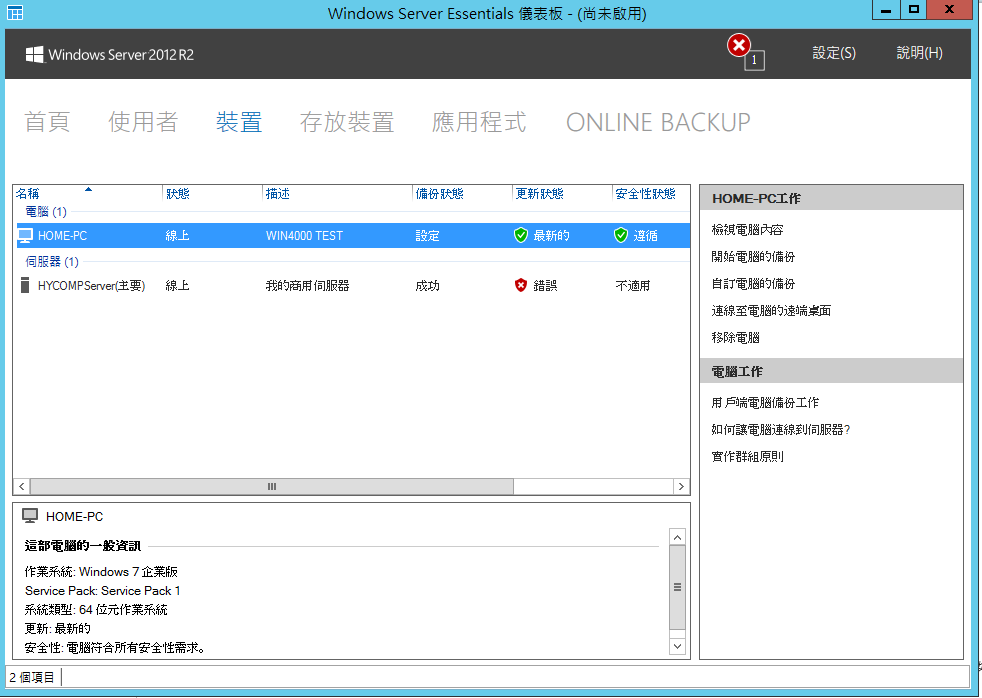Click 成功 backup status of HYCOMPServer

point(427,286)
